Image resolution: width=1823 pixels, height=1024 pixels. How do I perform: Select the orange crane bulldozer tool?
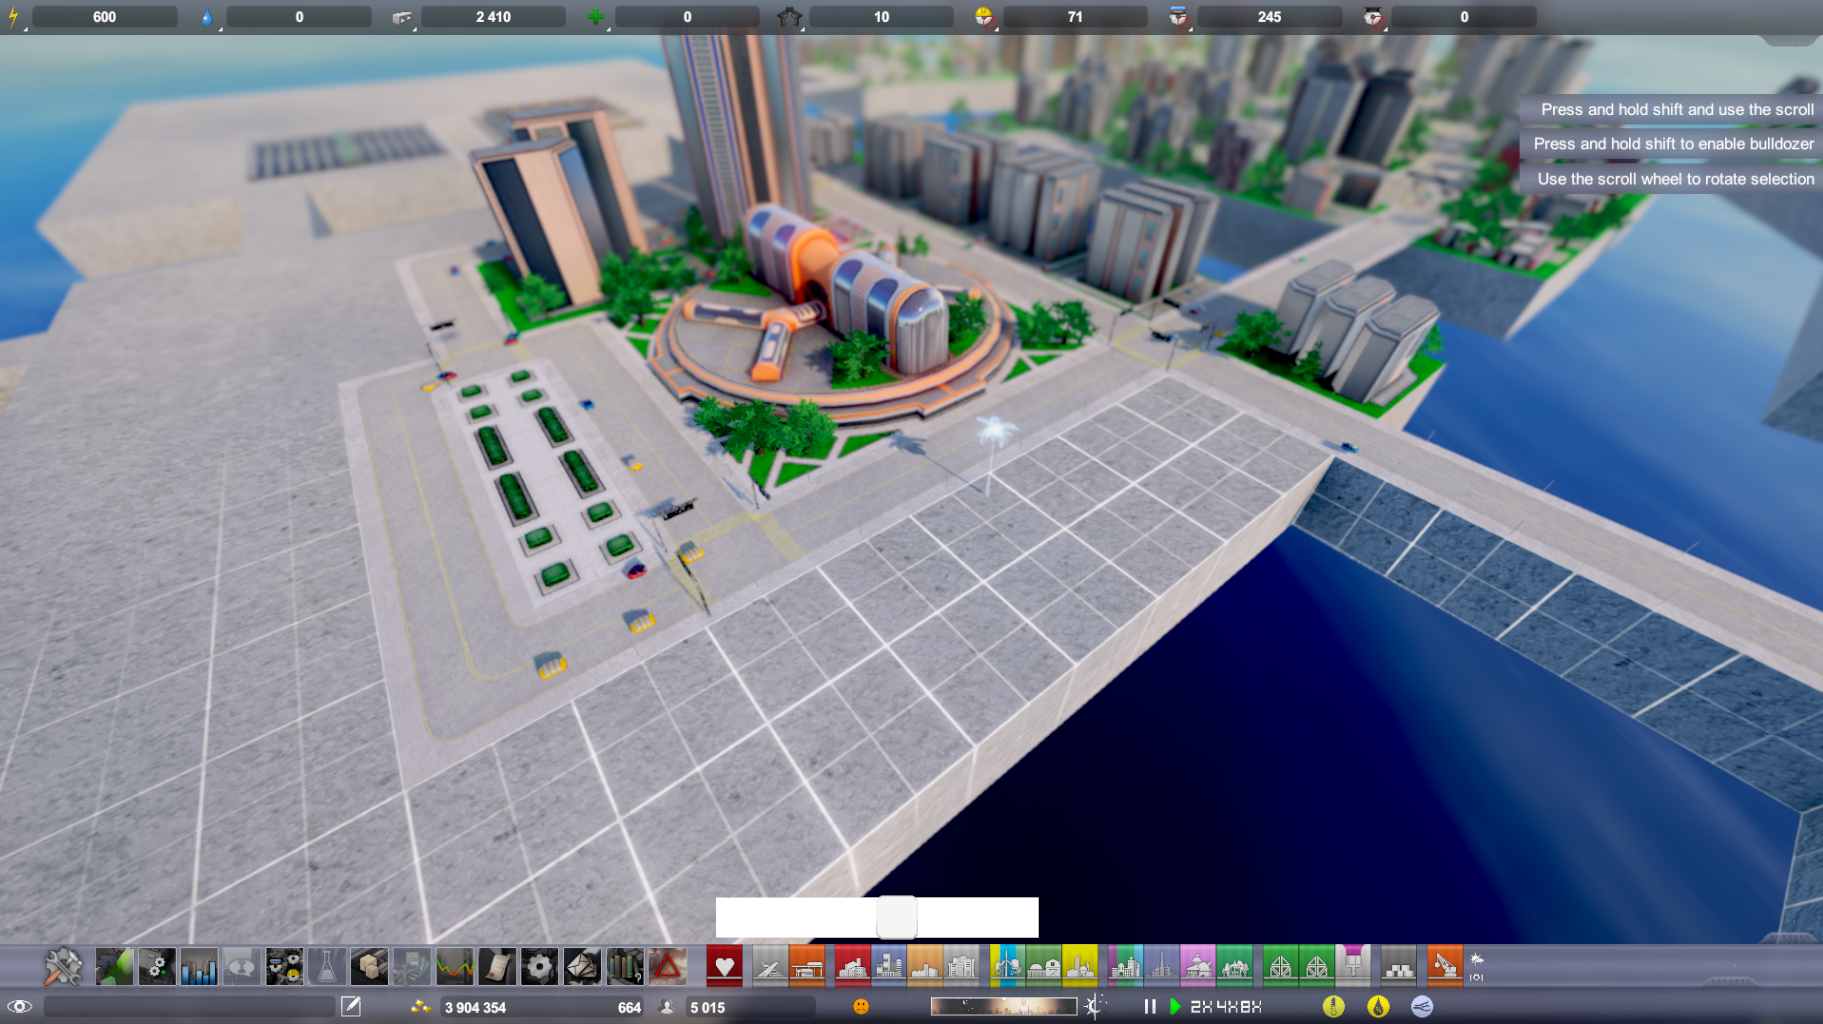tap(1444, 967)
